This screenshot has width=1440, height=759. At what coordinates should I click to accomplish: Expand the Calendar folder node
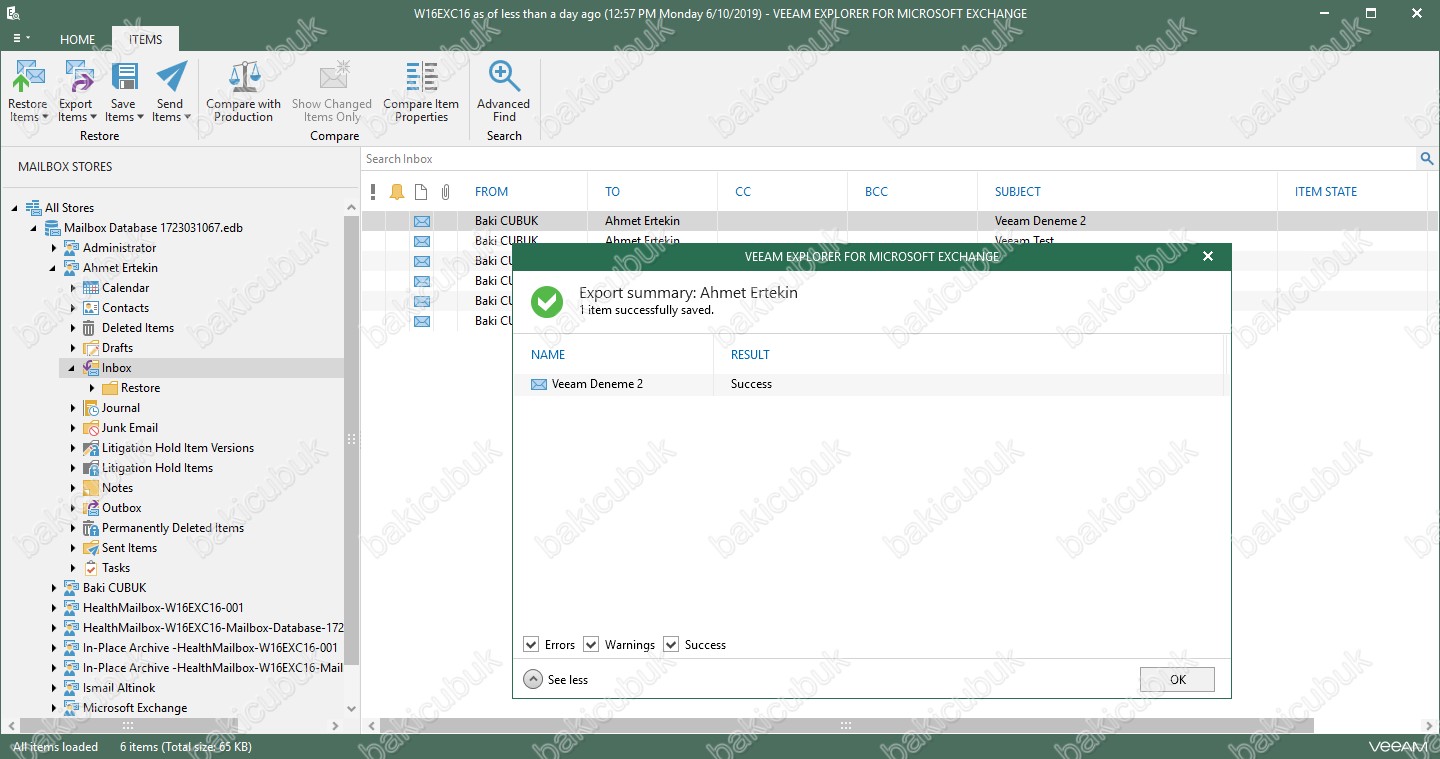[x=73, y=288]
